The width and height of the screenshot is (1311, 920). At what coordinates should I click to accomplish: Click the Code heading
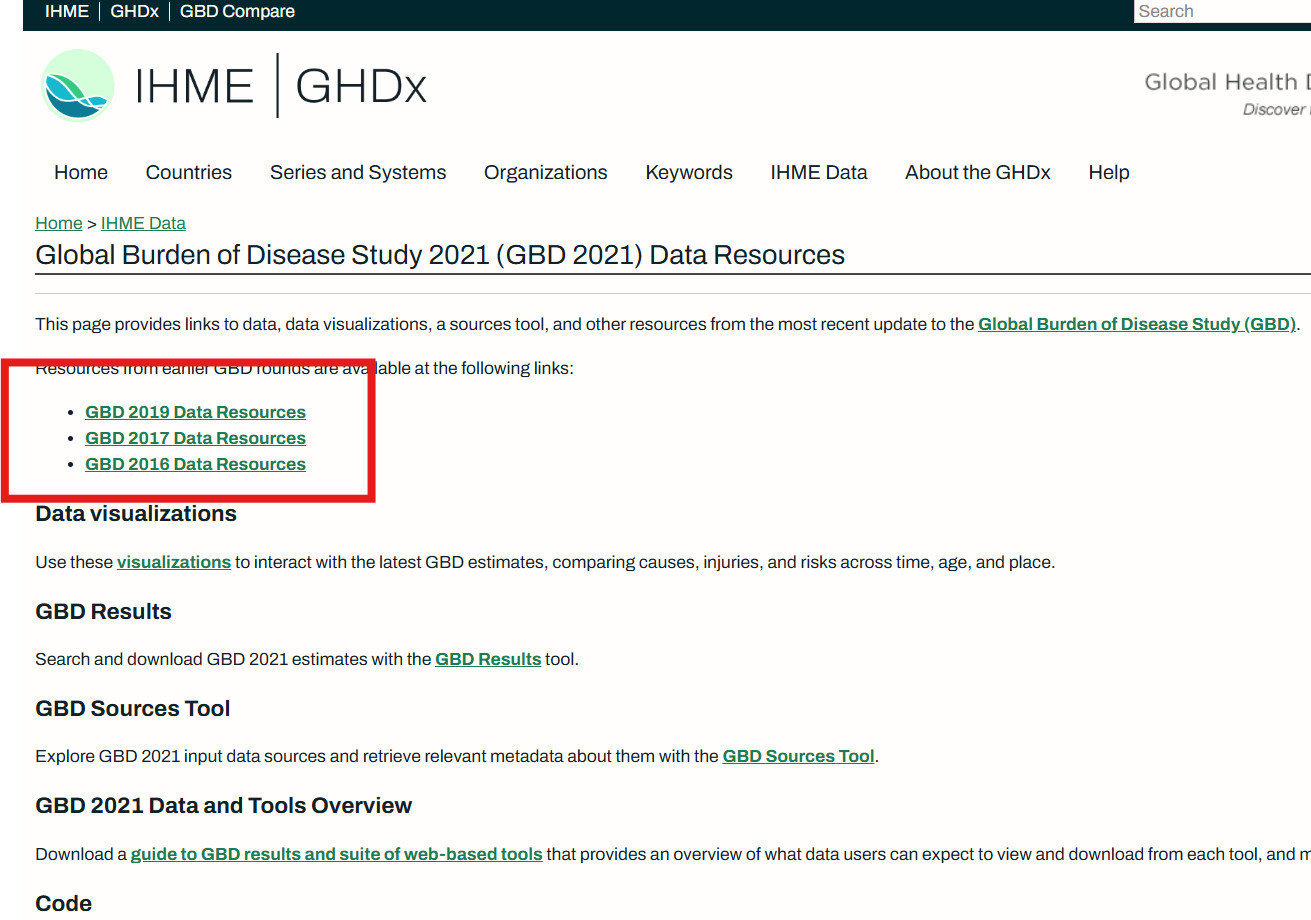63,903
